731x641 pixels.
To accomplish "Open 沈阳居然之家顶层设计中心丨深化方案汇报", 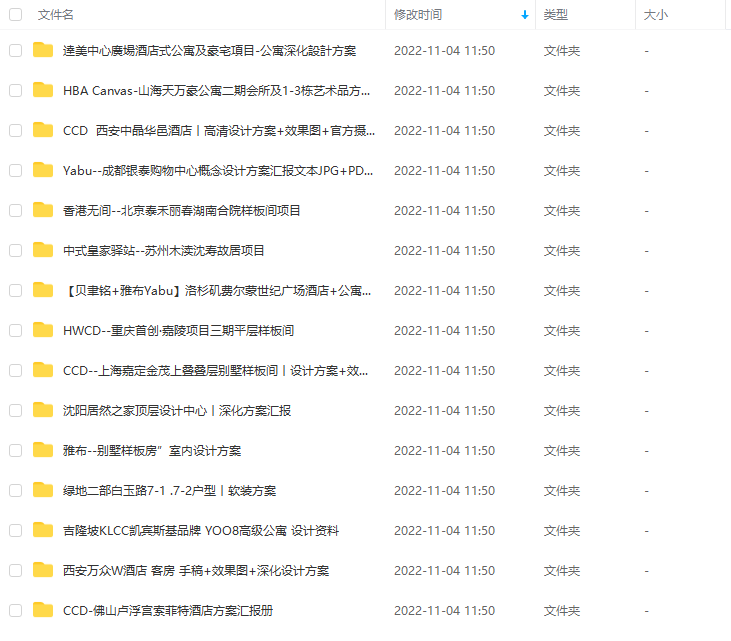I will coord(177,412).
